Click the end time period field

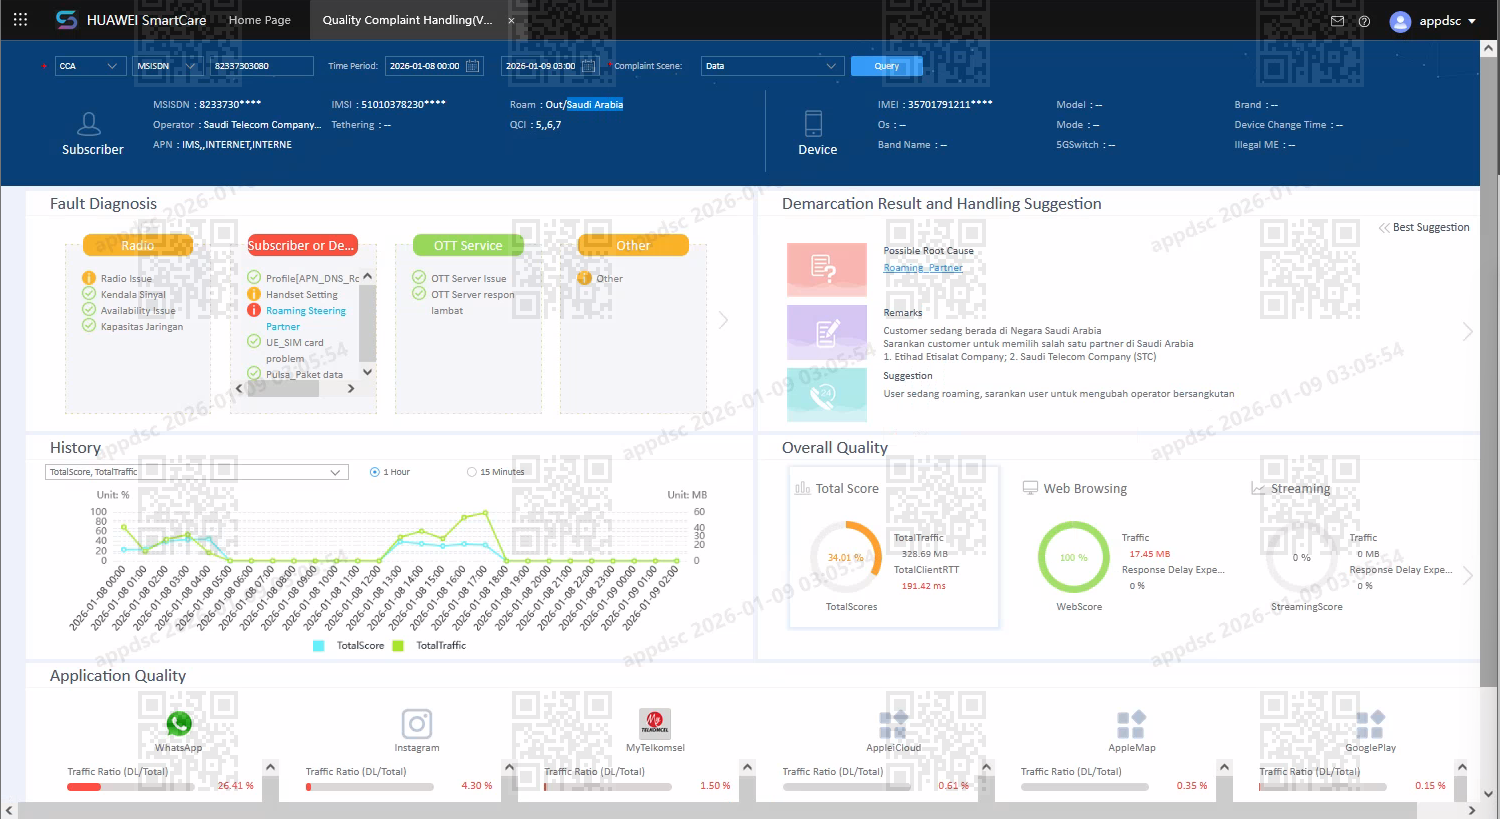[x=550, y=66]
